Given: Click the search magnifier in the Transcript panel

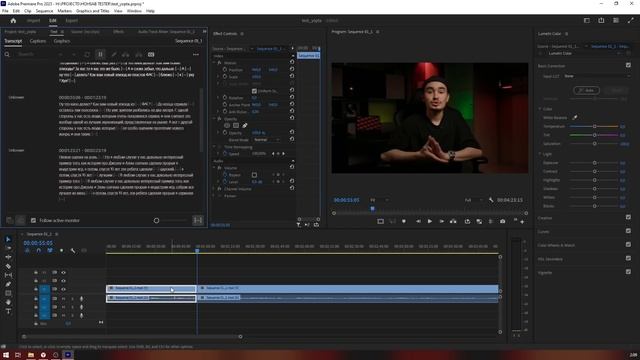Looking at the screenshot, I should [x=7, y=54].
